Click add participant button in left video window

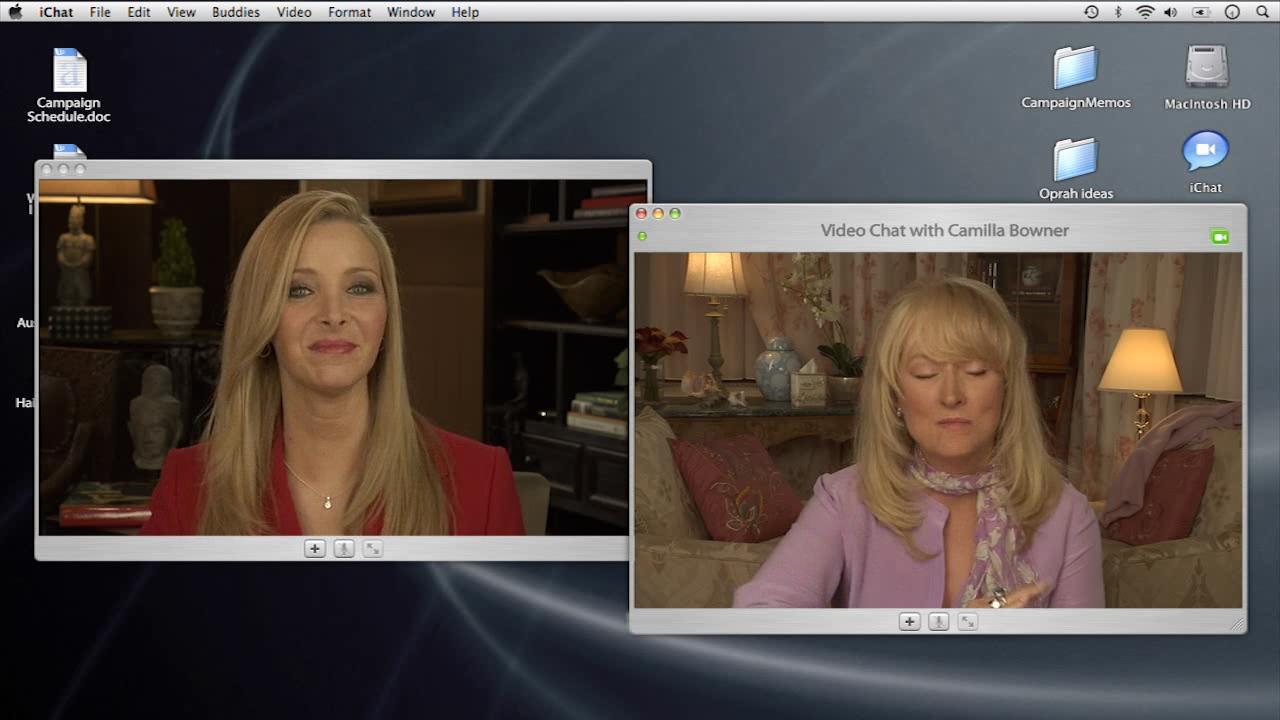point(315,548)
